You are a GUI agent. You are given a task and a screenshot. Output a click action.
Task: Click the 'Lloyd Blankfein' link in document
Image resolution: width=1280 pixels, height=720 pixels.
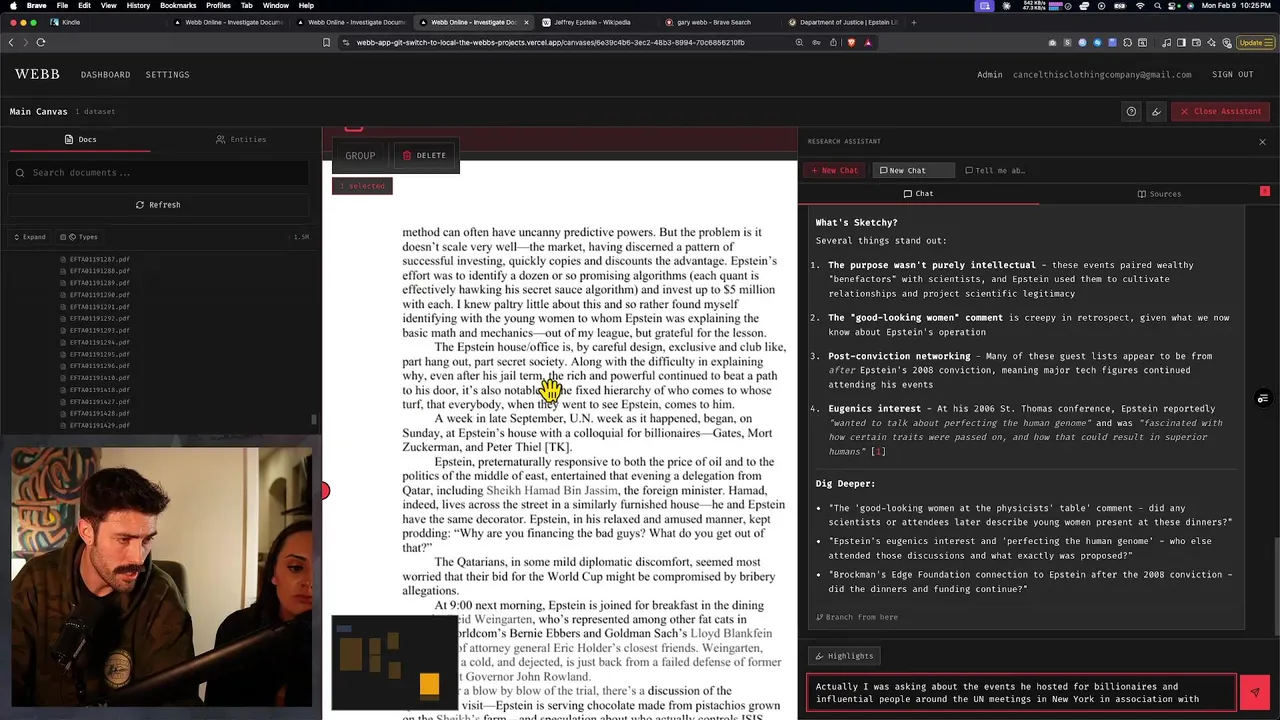pos(731,634)
